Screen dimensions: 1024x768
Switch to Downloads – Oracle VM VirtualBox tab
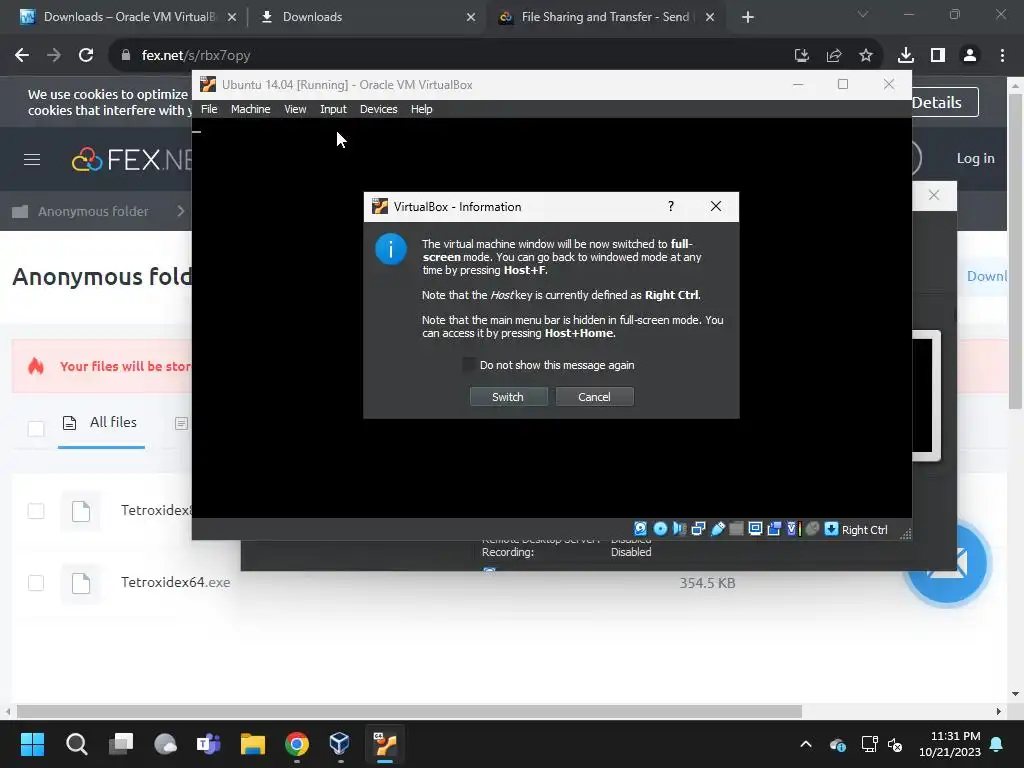coord(127,17)
